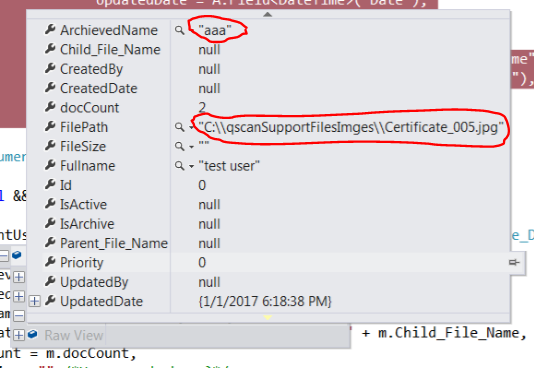Open text visualizer magnifier for ArchievedName
534x368 pixels.
click(179, 30)
